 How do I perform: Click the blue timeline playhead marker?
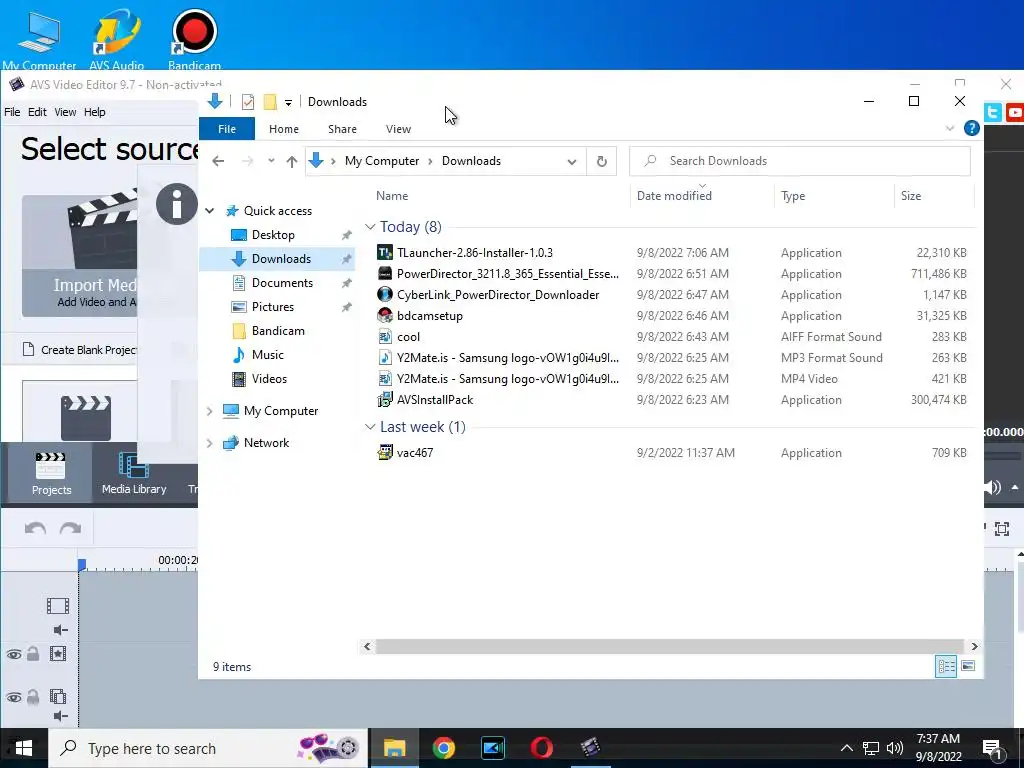pos(82,565)
